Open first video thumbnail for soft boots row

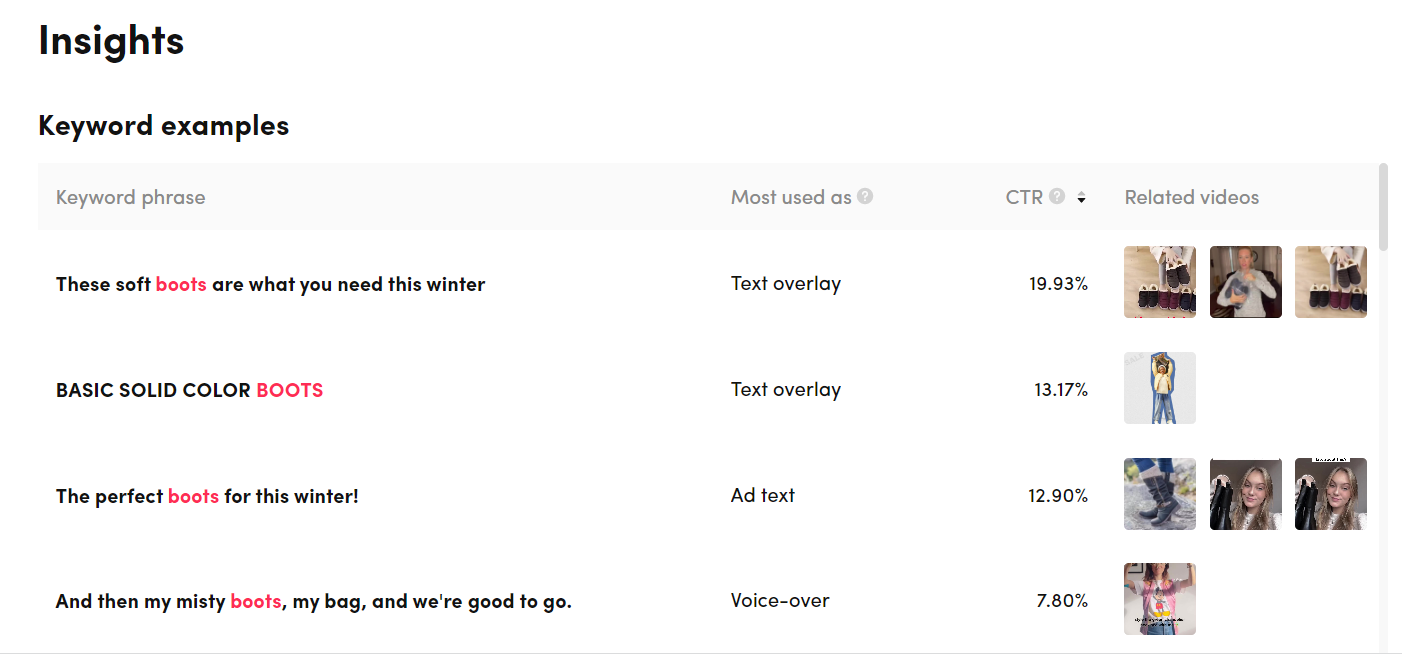(1160, 282)
